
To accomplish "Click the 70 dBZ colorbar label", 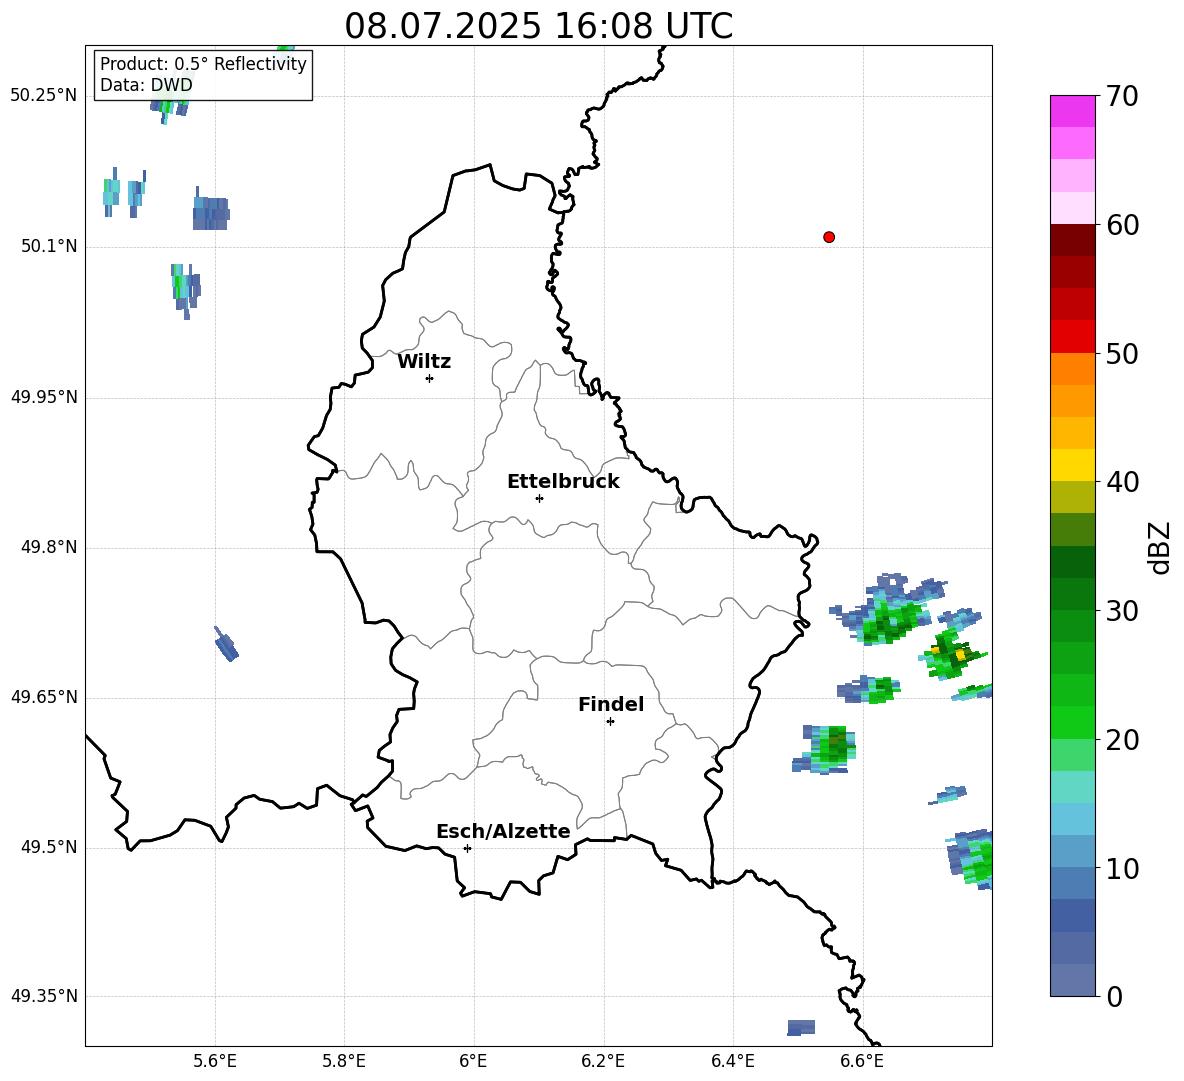I will click(1122, 96).
